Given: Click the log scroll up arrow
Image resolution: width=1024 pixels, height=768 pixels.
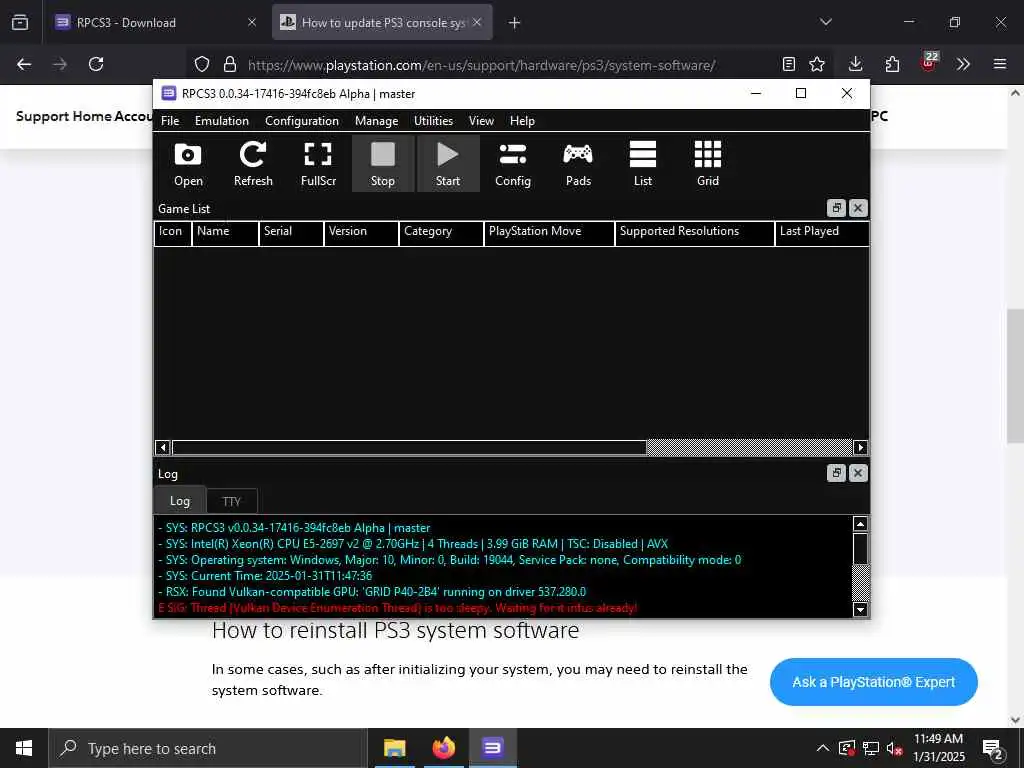Looking at the screenshot, I should coord(860,524).
